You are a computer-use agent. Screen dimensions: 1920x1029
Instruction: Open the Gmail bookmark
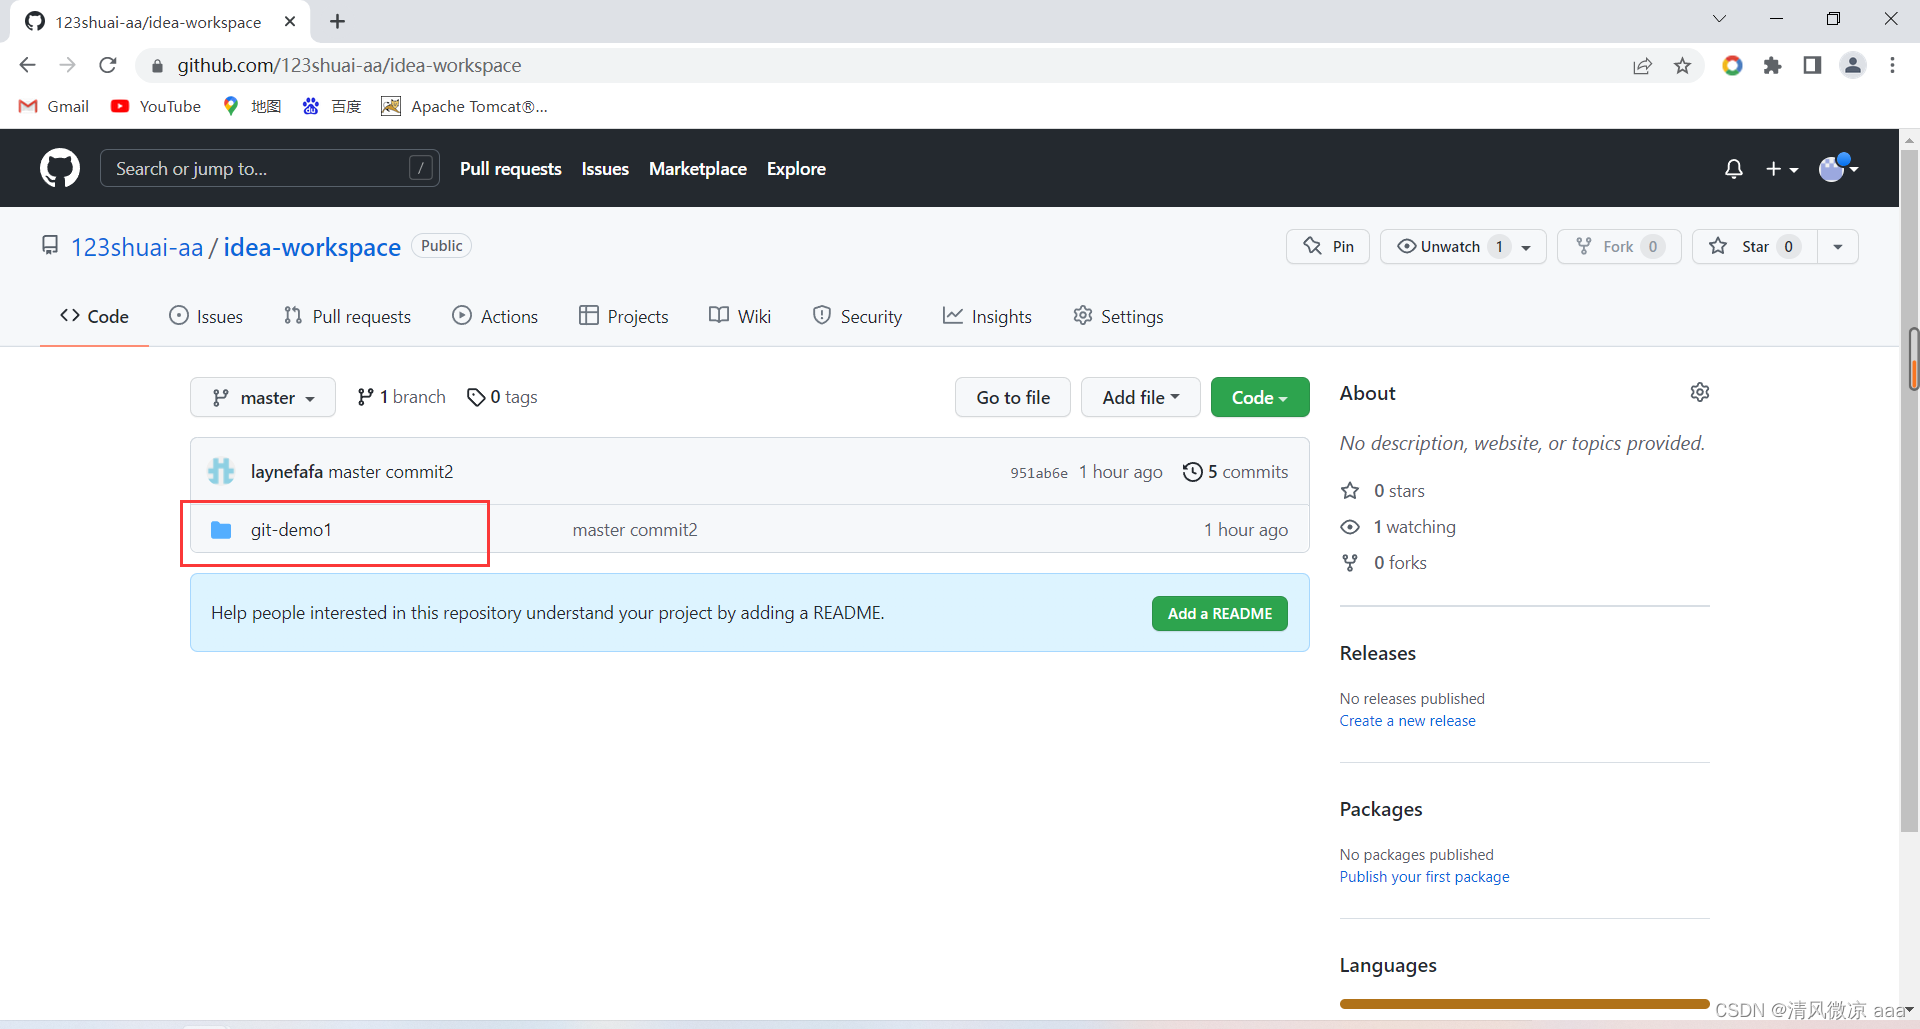(54, 106)
